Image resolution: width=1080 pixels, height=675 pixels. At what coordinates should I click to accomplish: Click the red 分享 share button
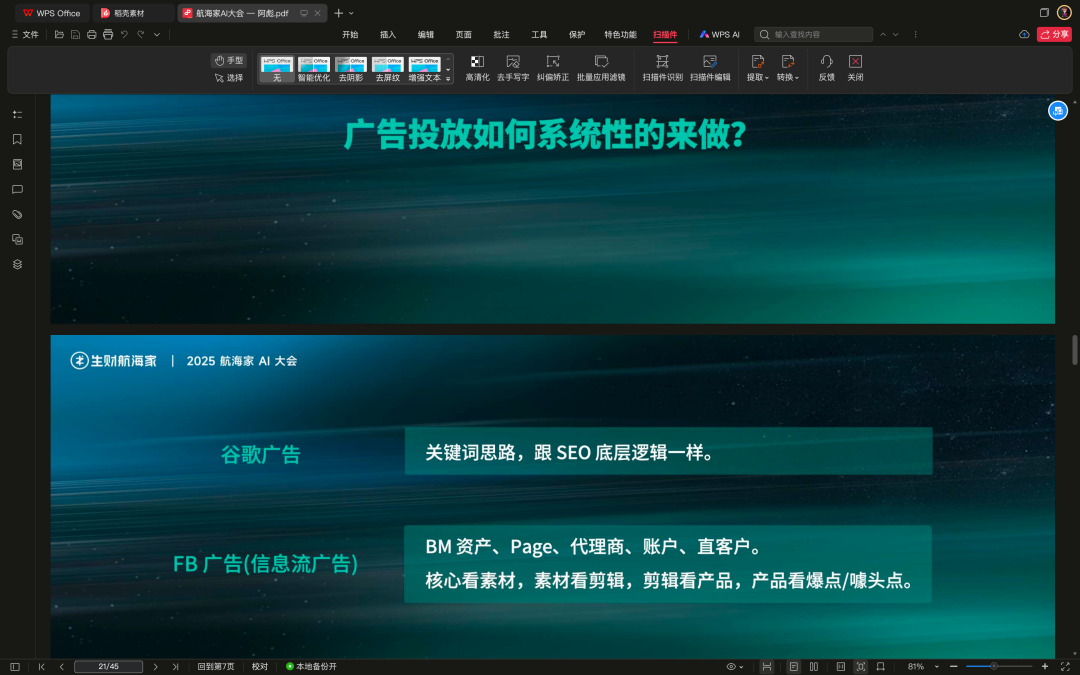(x=1054, y=34)
